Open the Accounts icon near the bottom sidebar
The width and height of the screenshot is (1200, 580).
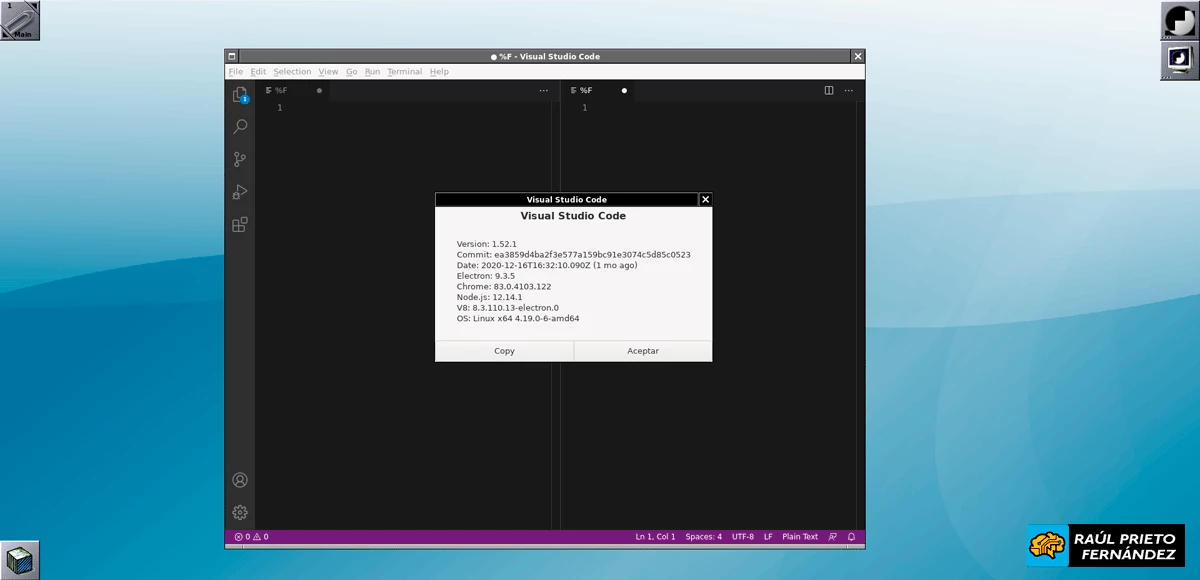(239, 479)
